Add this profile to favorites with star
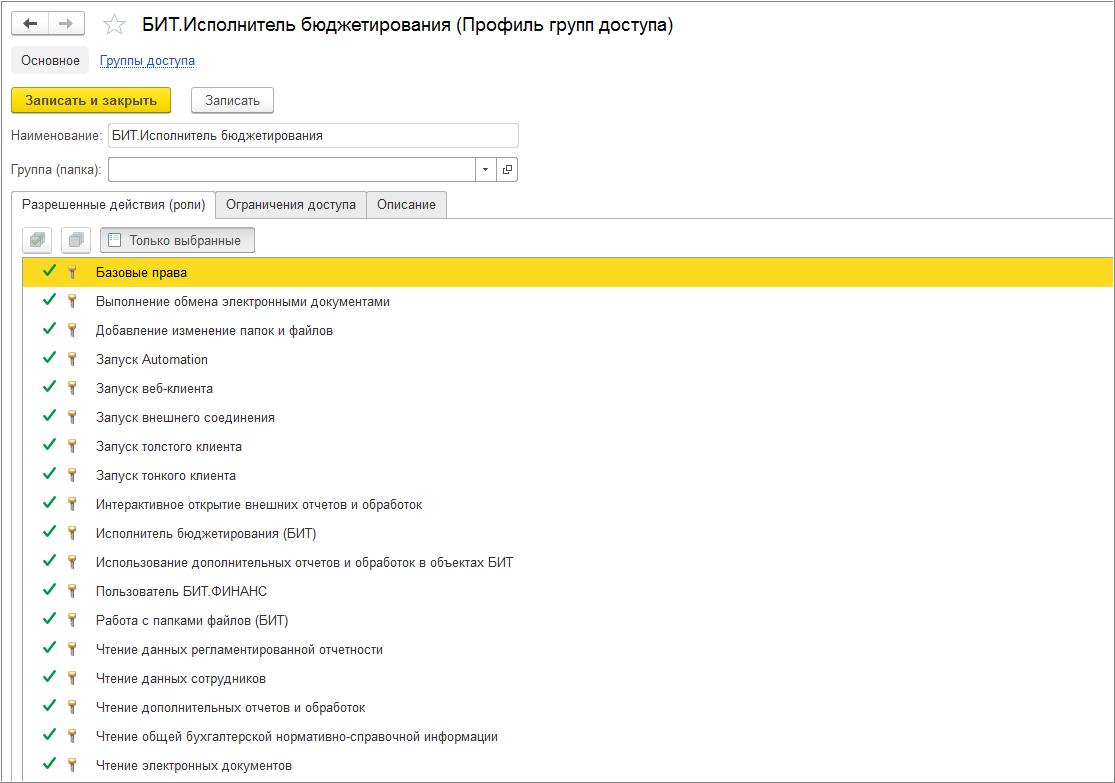 pos(115,25)
